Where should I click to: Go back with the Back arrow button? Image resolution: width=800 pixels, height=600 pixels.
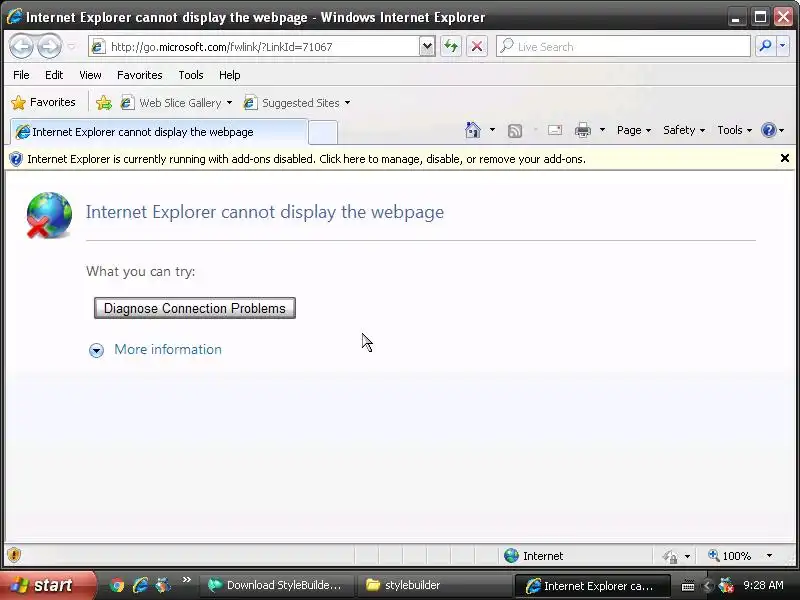(x=21, y=46)
